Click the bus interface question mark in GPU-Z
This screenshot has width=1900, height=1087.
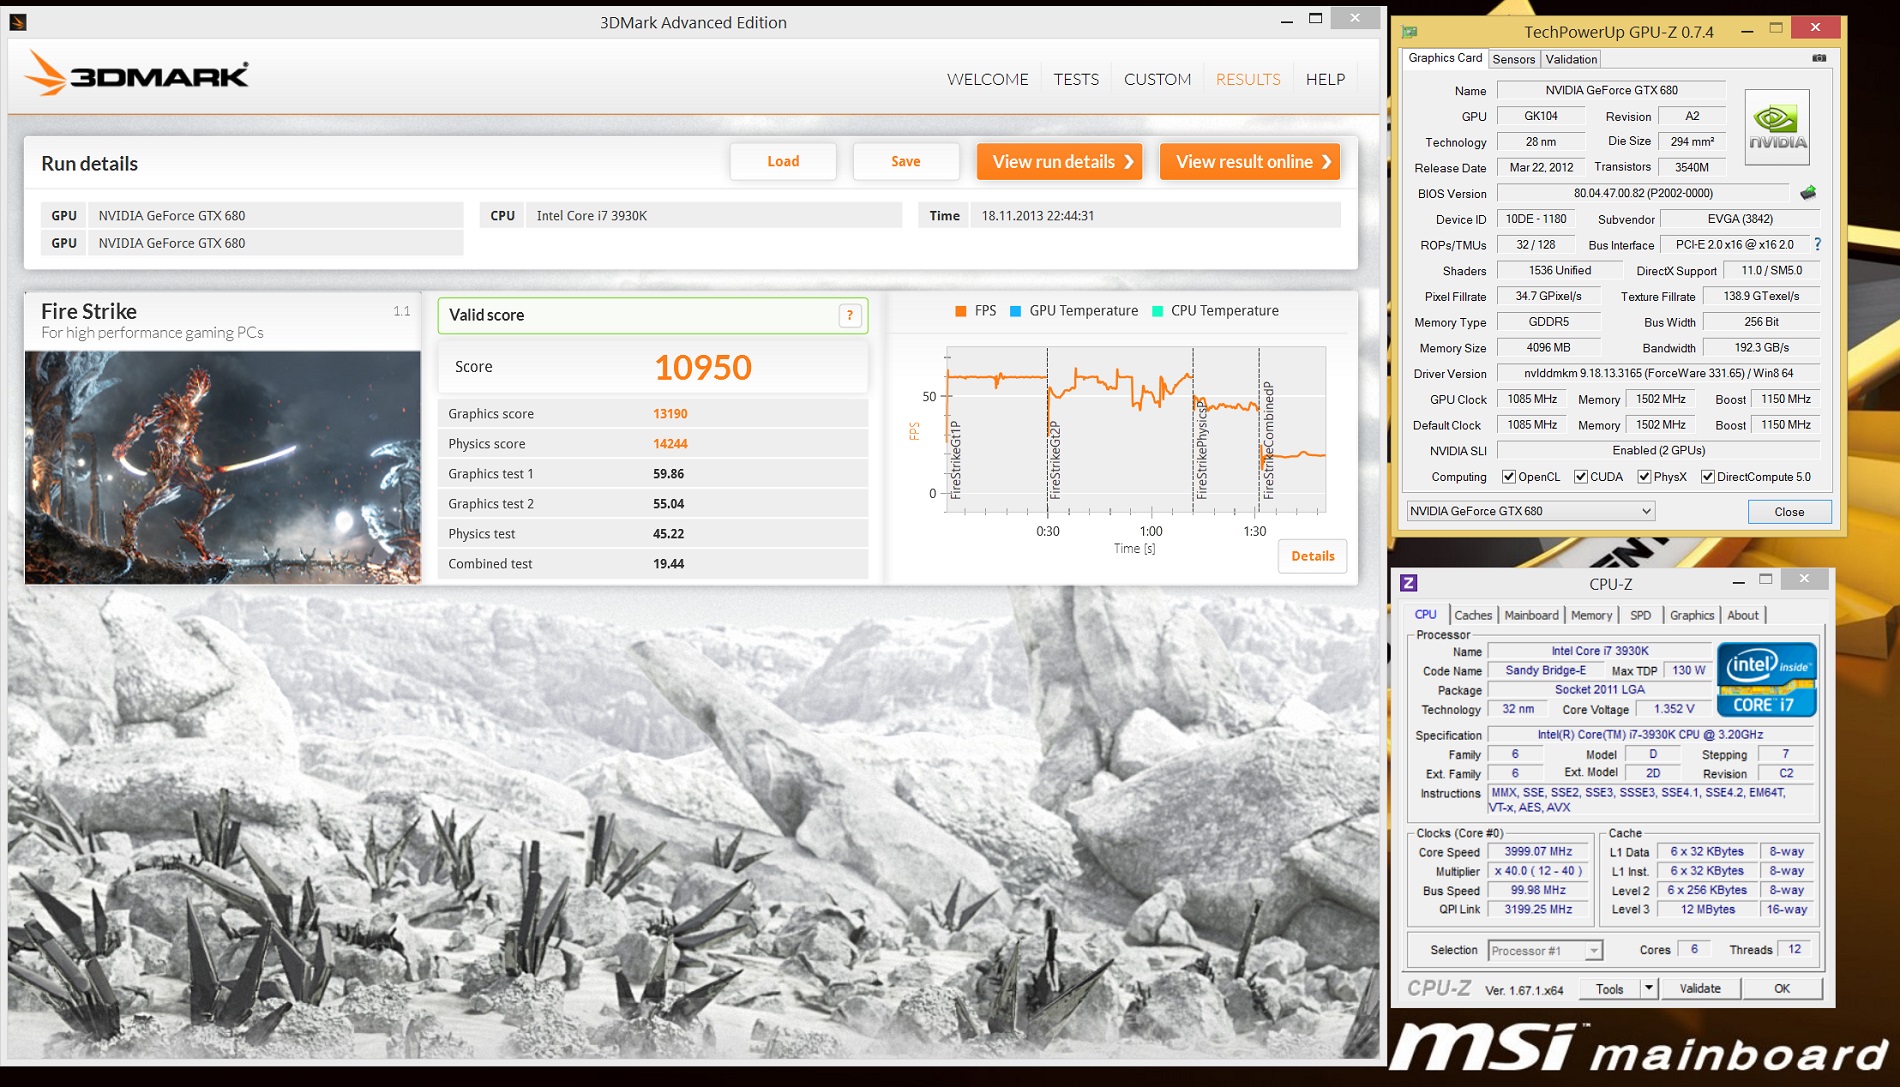point(1817,244)
